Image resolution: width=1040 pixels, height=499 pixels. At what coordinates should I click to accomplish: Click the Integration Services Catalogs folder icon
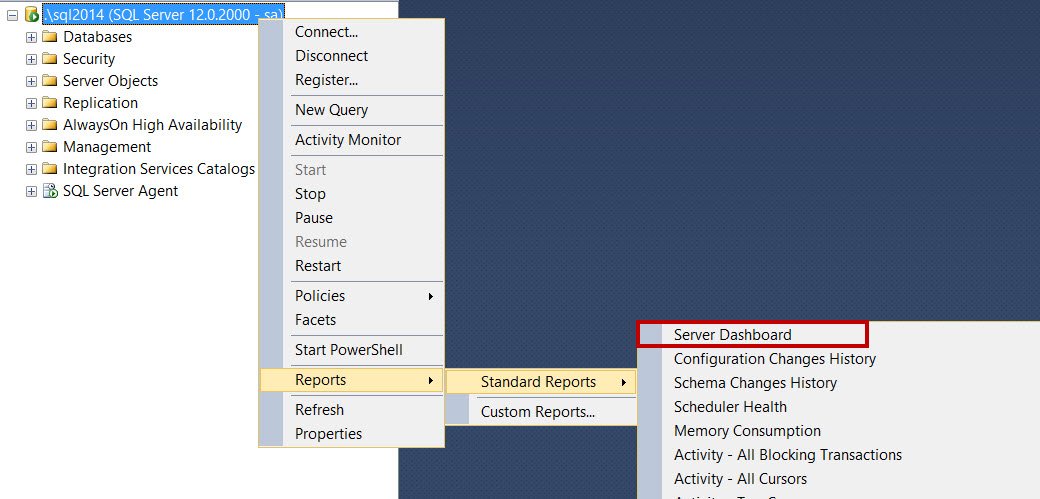[50, 169]
